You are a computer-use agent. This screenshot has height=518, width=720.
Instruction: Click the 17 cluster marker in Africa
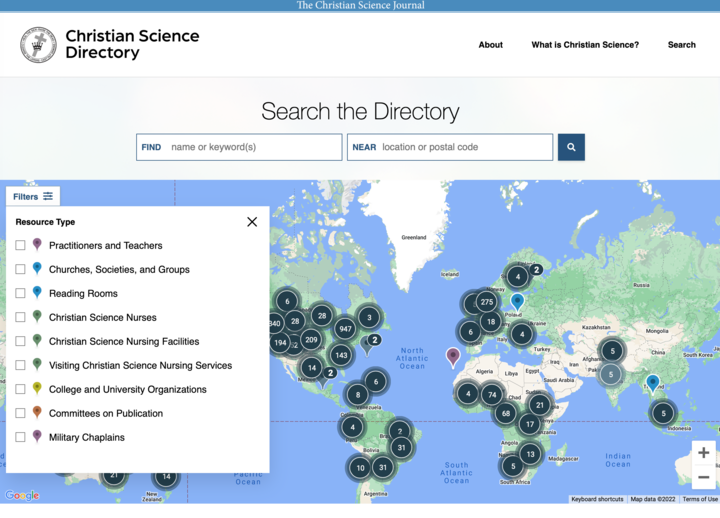530,424
